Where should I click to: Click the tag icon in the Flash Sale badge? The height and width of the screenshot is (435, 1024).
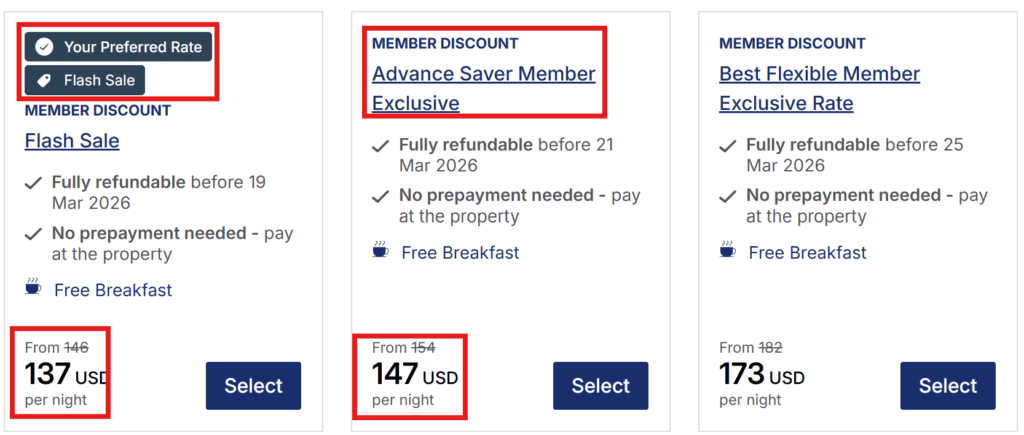(x=44, y=80)
